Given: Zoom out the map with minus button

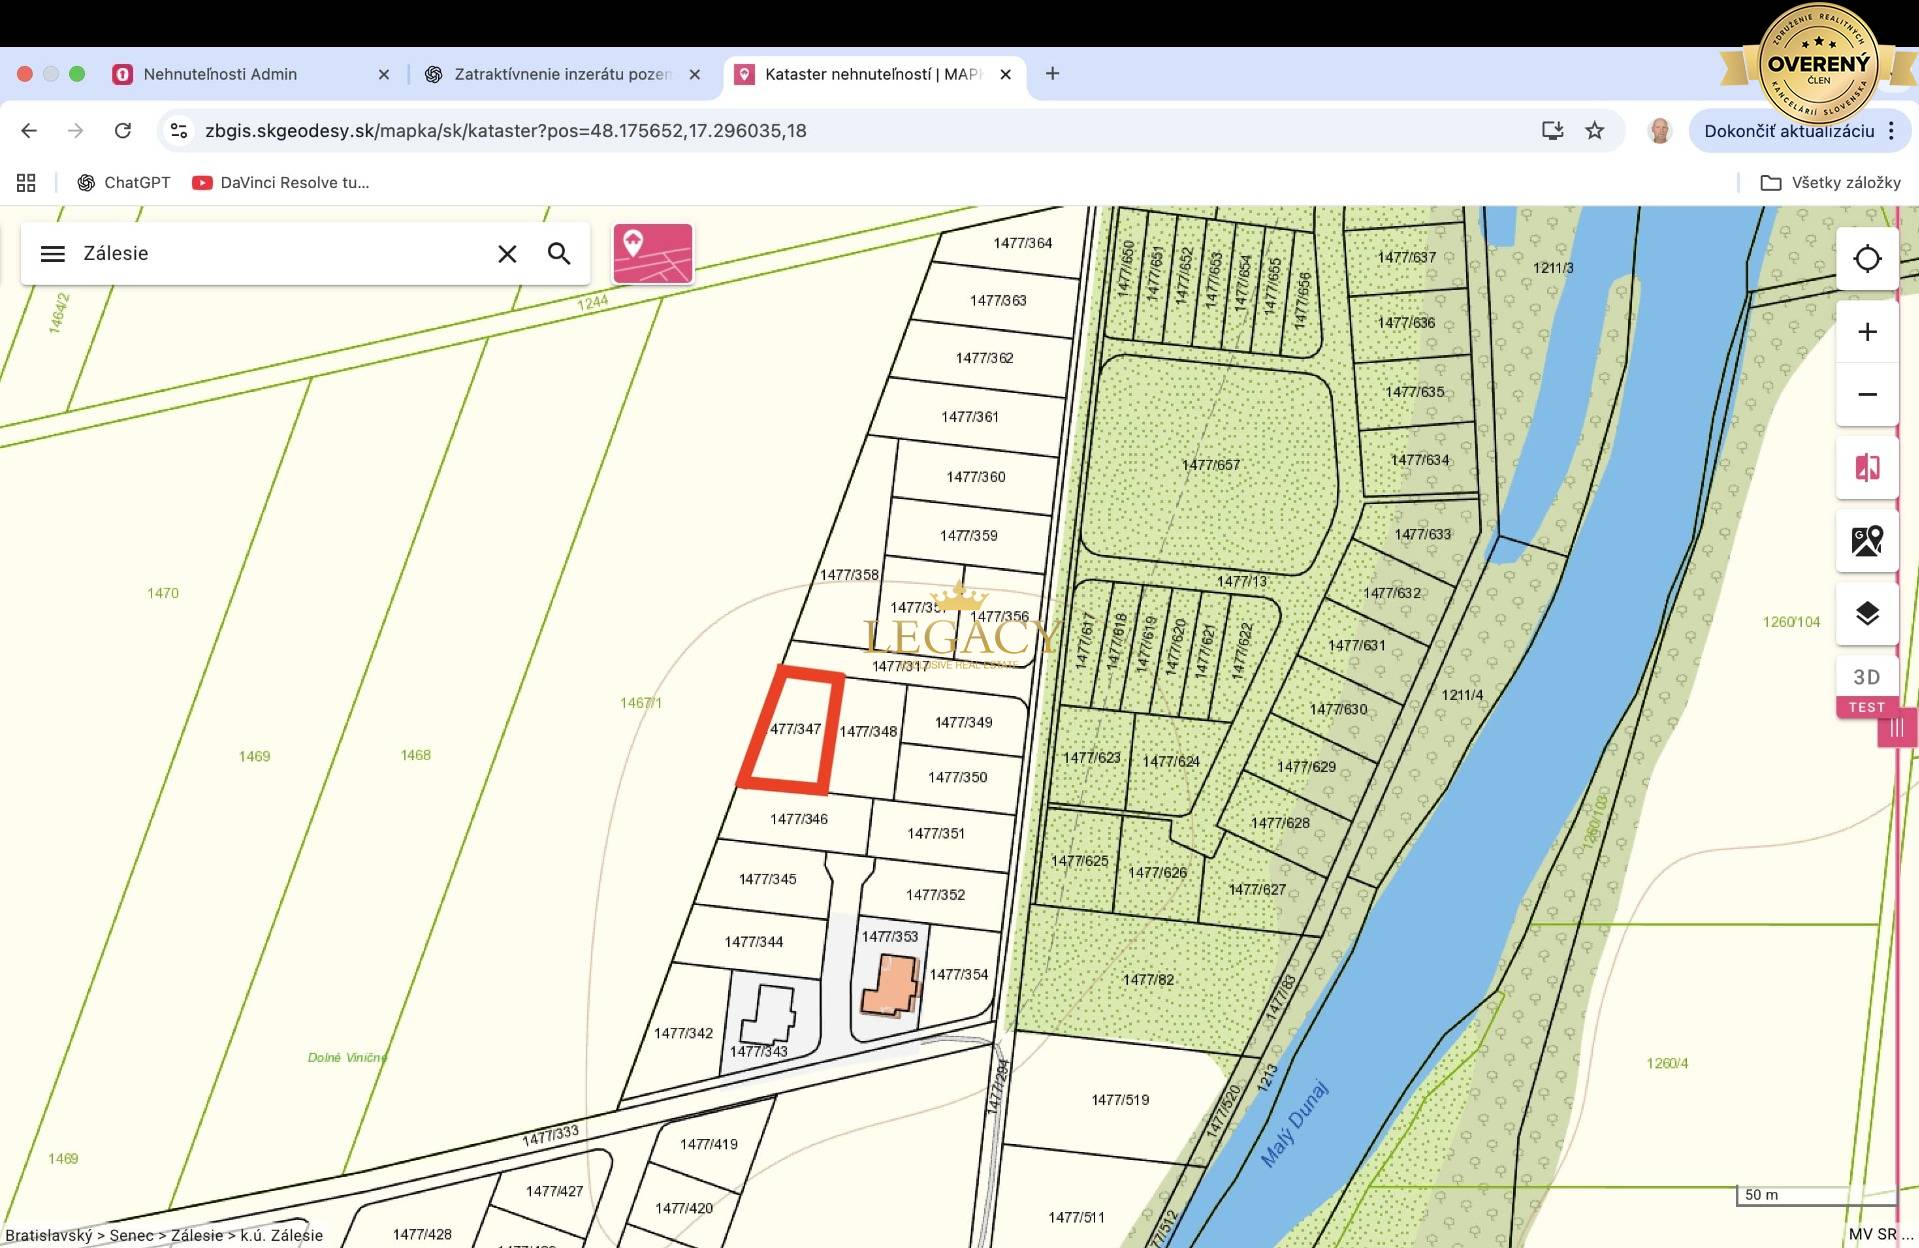Looking at the screenshot, I should coord(1866,394).
